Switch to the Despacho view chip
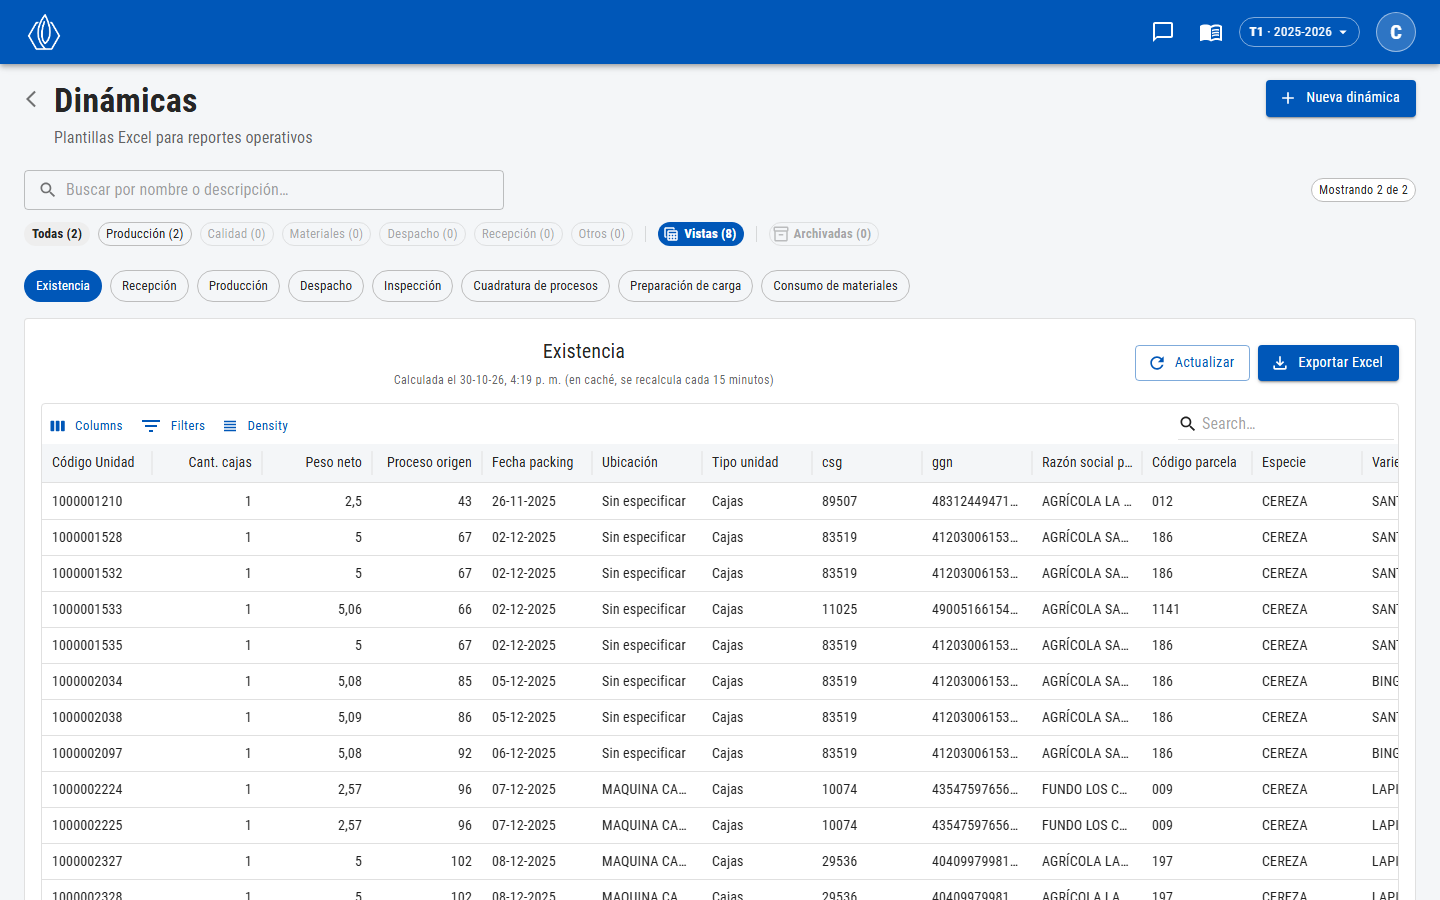Screen dimensions: 1440x900 (326, 286)
